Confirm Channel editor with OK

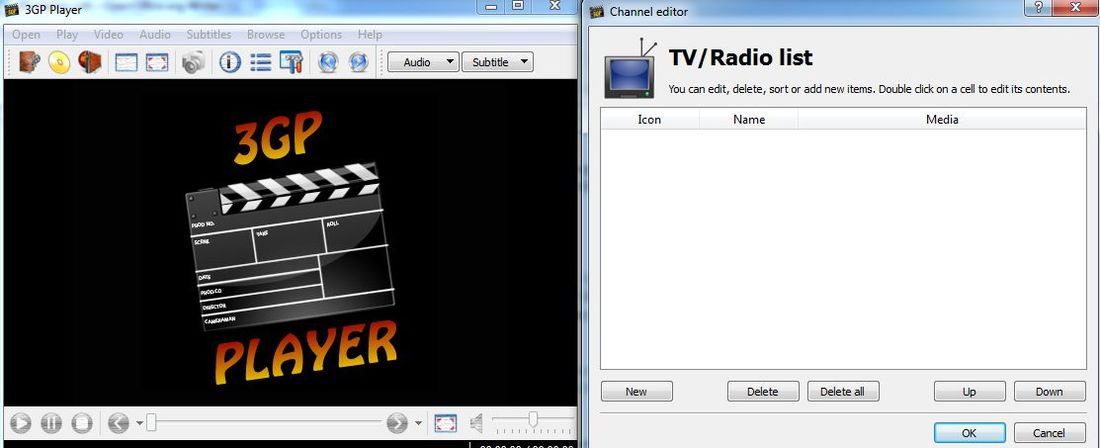[969, 433]
